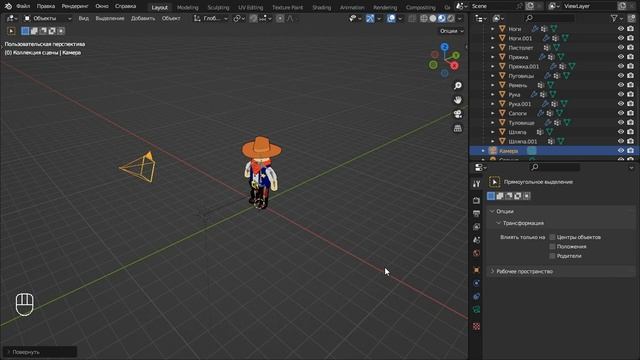Toggle gizmo display in viewport header
Viewport: 640px width, 360px height.
(370, 18)
